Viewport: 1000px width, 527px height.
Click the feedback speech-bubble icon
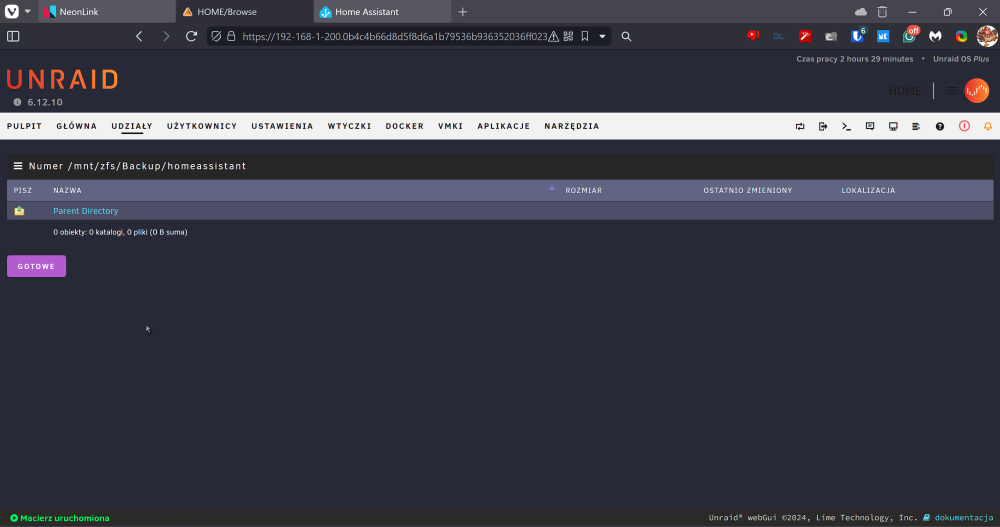click(870, 126)
